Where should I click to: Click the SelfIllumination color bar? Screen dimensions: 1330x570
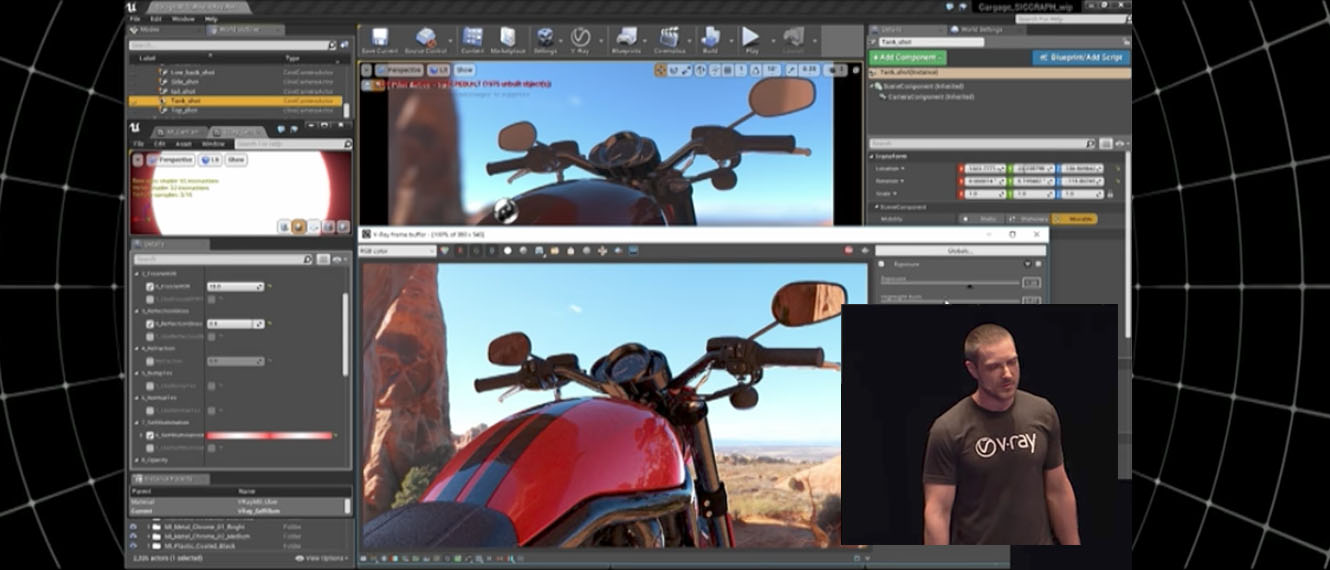pos(269,435)
